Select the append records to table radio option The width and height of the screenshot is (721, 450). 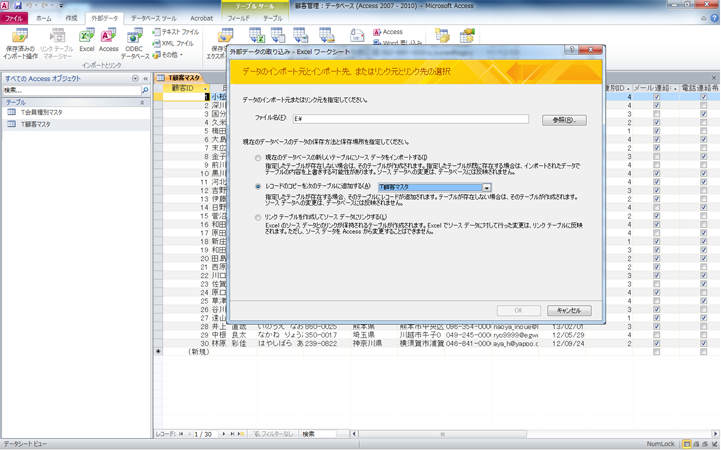(x=259, y=186)
